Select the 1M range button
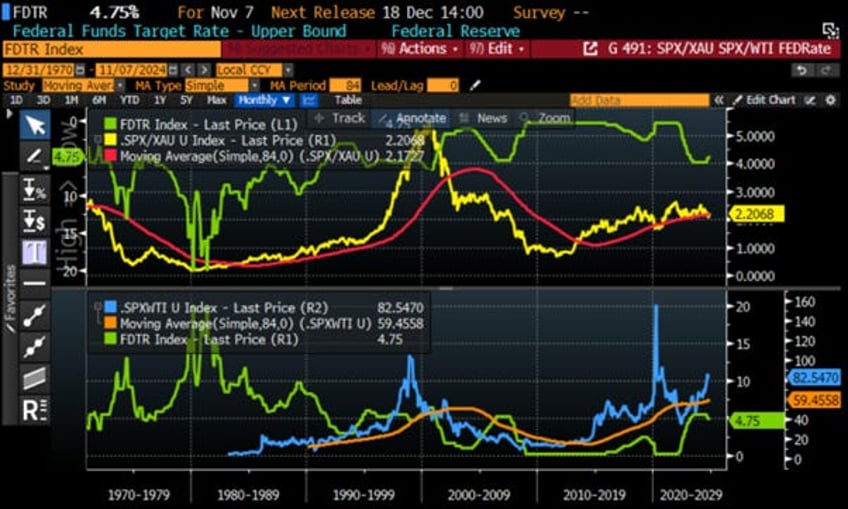Viewport: 848px width, 509px height. (71, 100)
